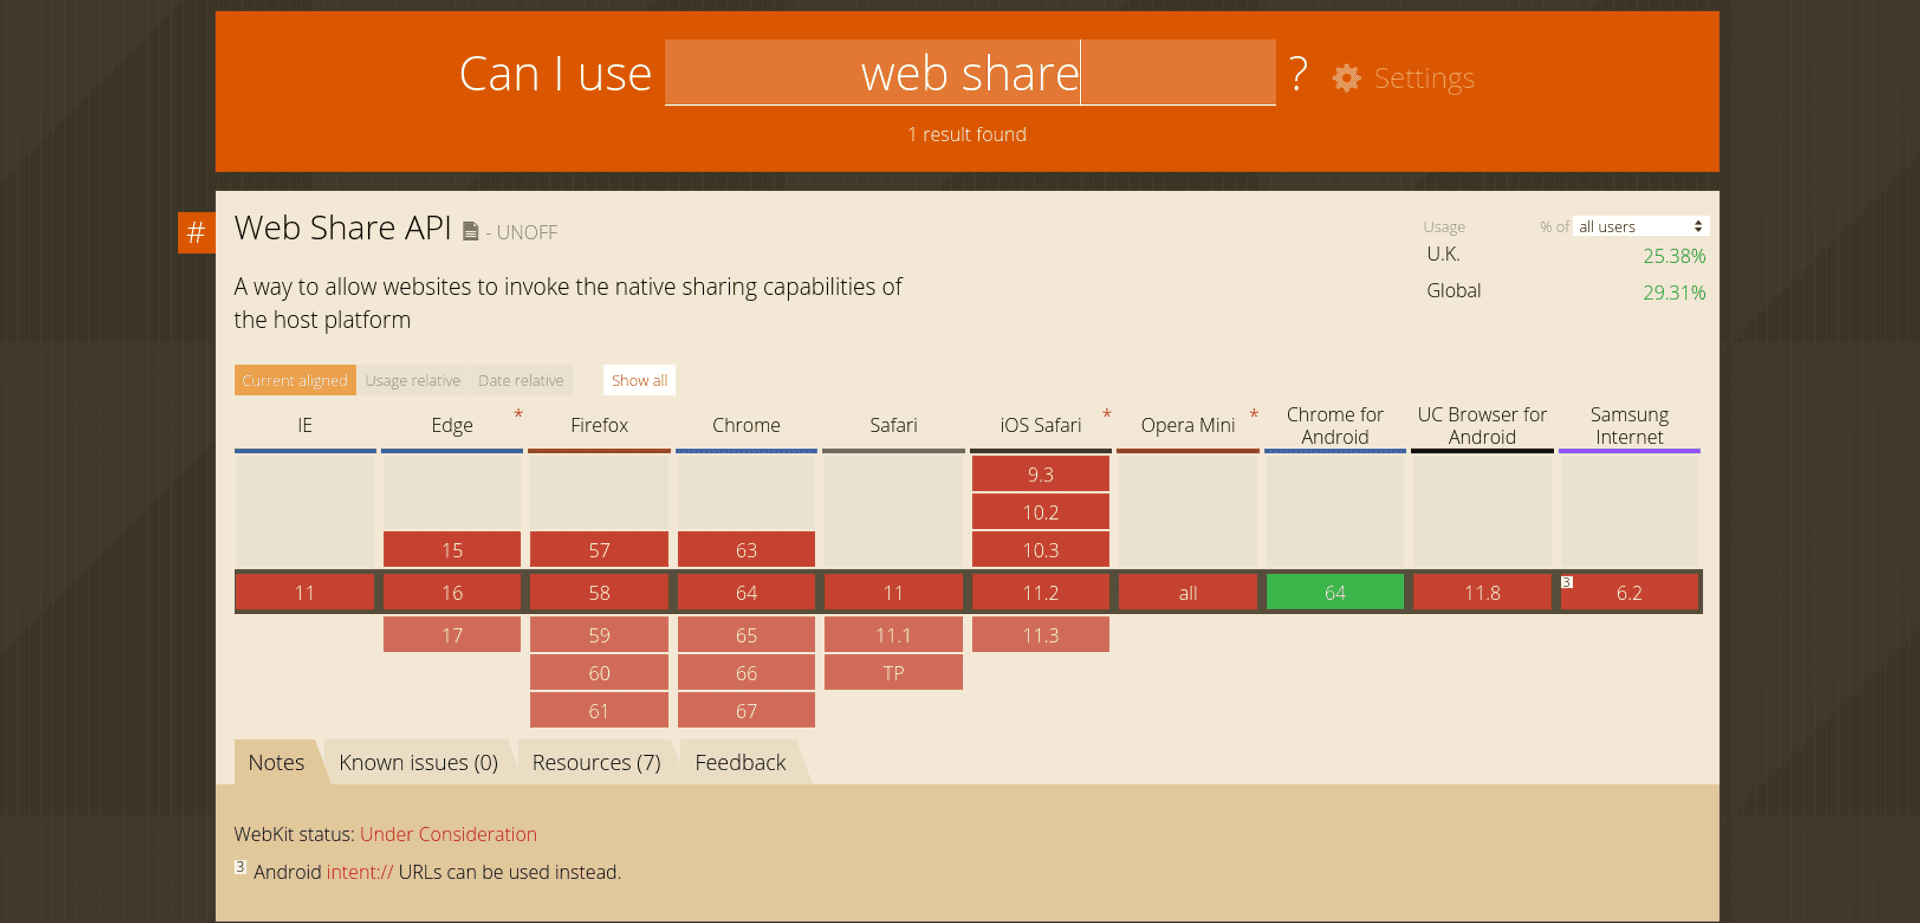Click the iOS Safari 10.2 cell
The image size is (1920, 923).
click(x=1040, y=512)
